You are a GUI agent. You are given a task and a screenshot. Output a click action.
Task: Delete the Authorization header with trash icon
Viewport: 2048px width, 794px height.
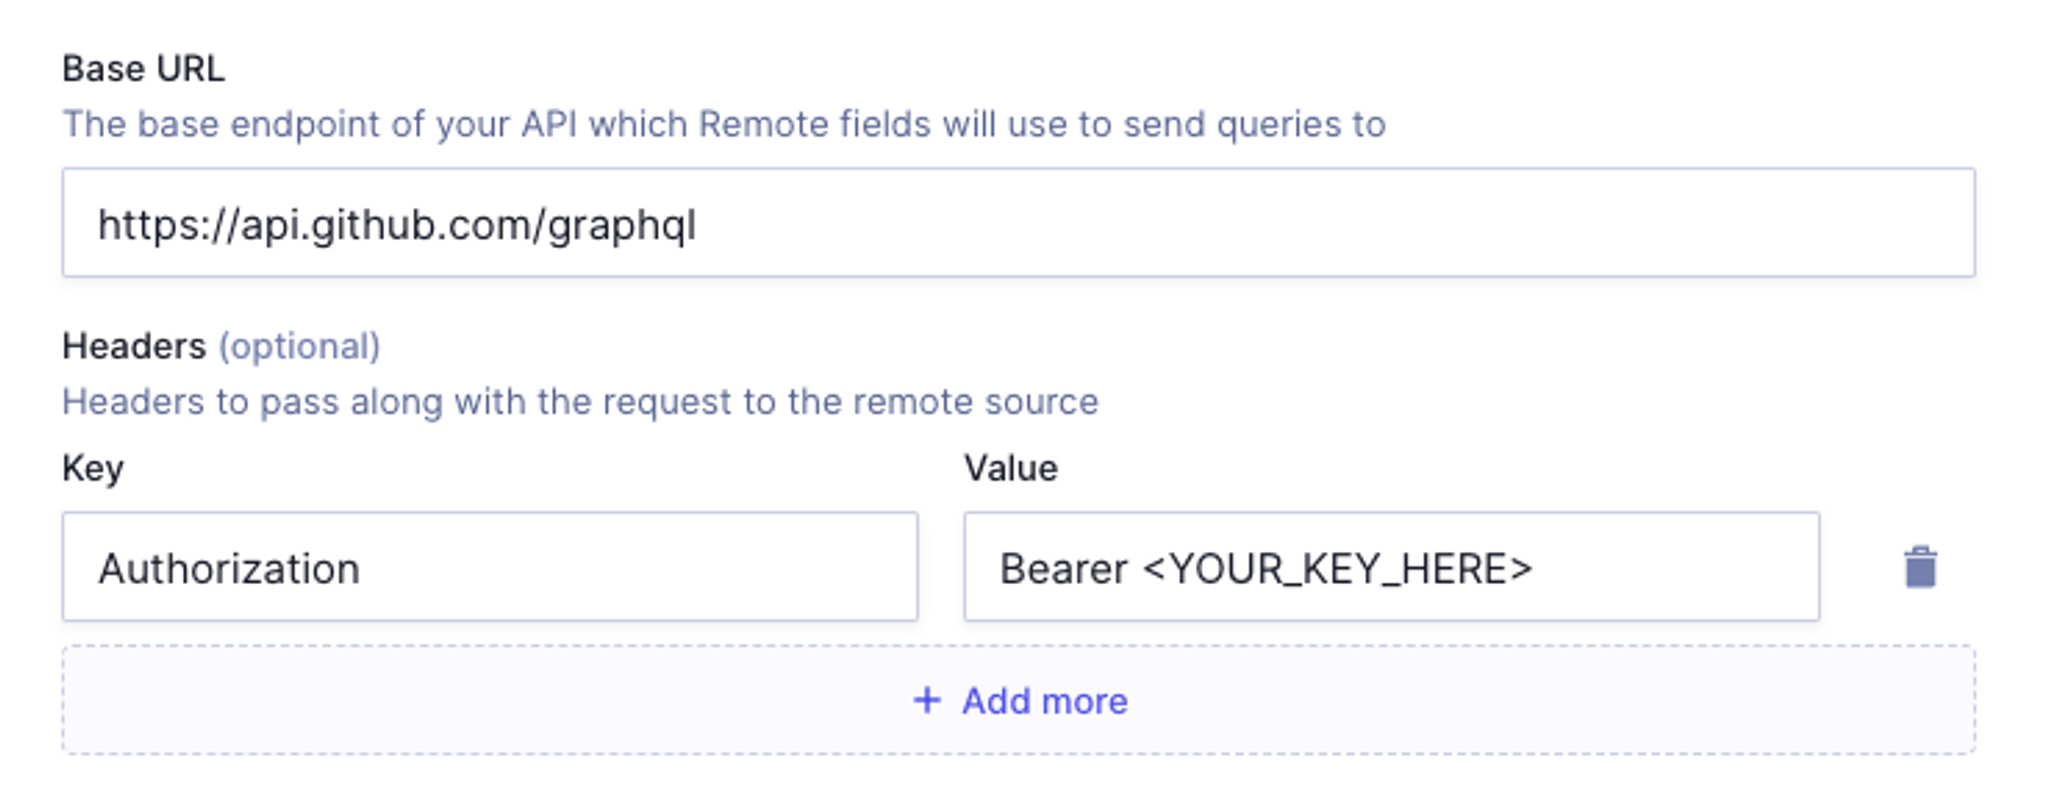tap(1919, 567)
